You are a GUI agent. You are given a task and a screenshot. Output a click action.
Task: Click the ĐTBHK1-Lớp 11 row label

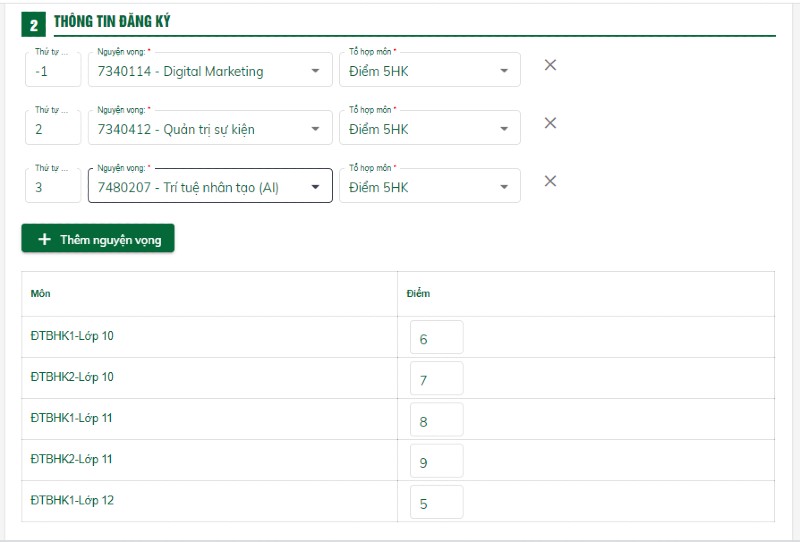tap(71, 418)
